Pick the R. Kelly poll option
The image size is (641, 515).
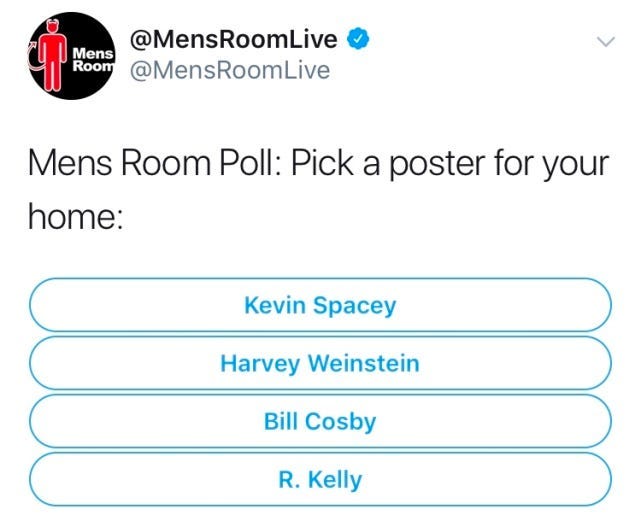click(x=320, y=479)
